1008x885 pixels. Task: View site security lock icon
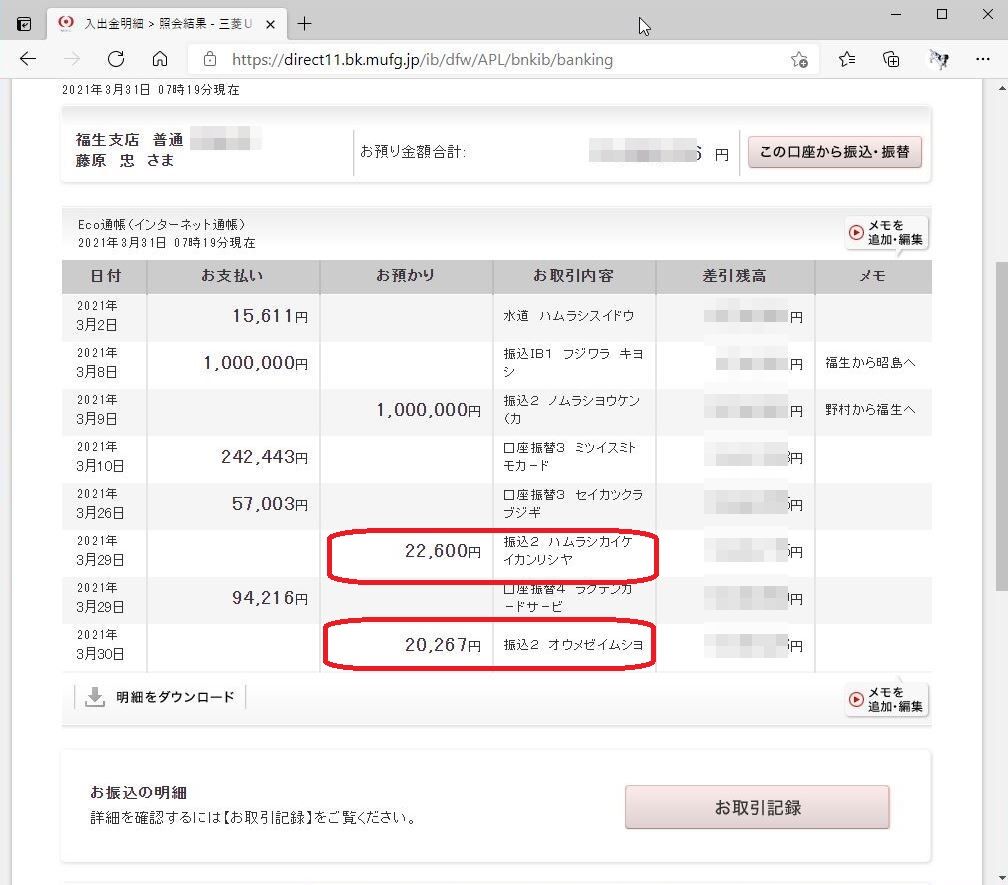pyautogui.click(x=210, y=59)
